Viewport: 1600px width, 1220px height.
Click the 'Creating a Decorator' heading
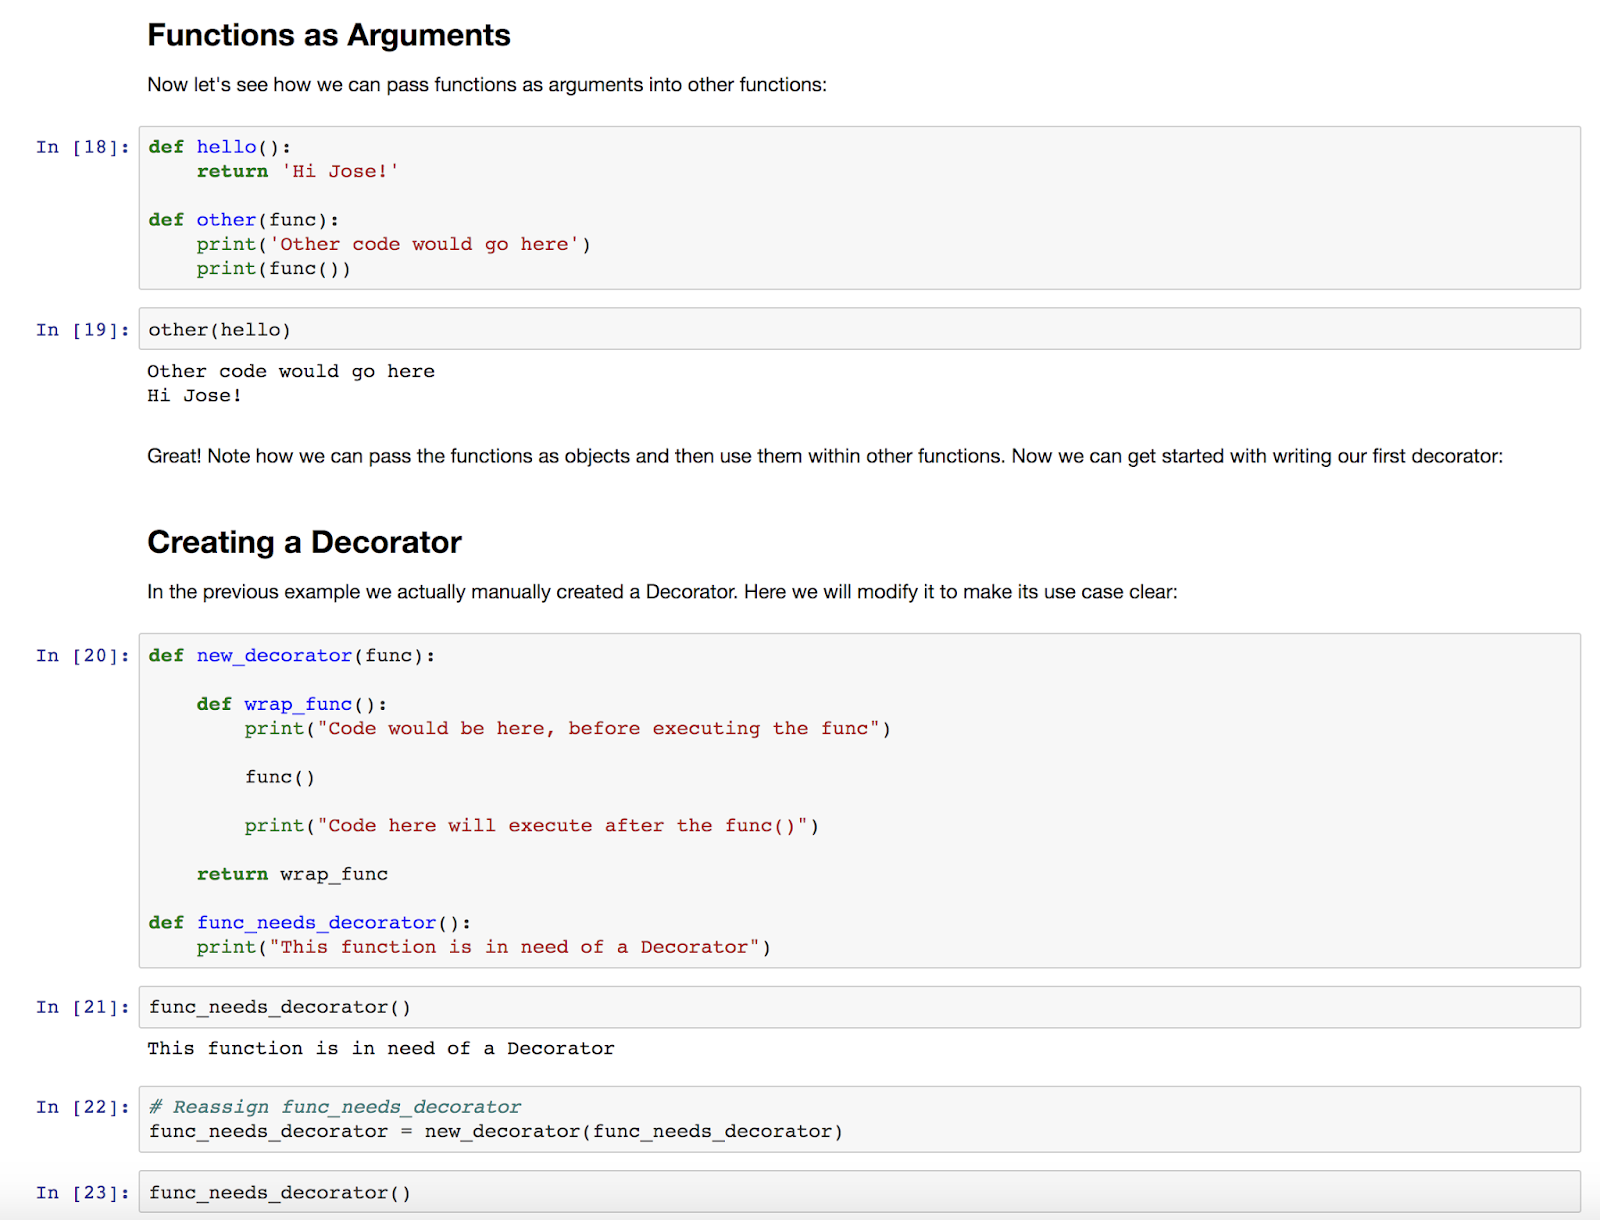(304, 542)
